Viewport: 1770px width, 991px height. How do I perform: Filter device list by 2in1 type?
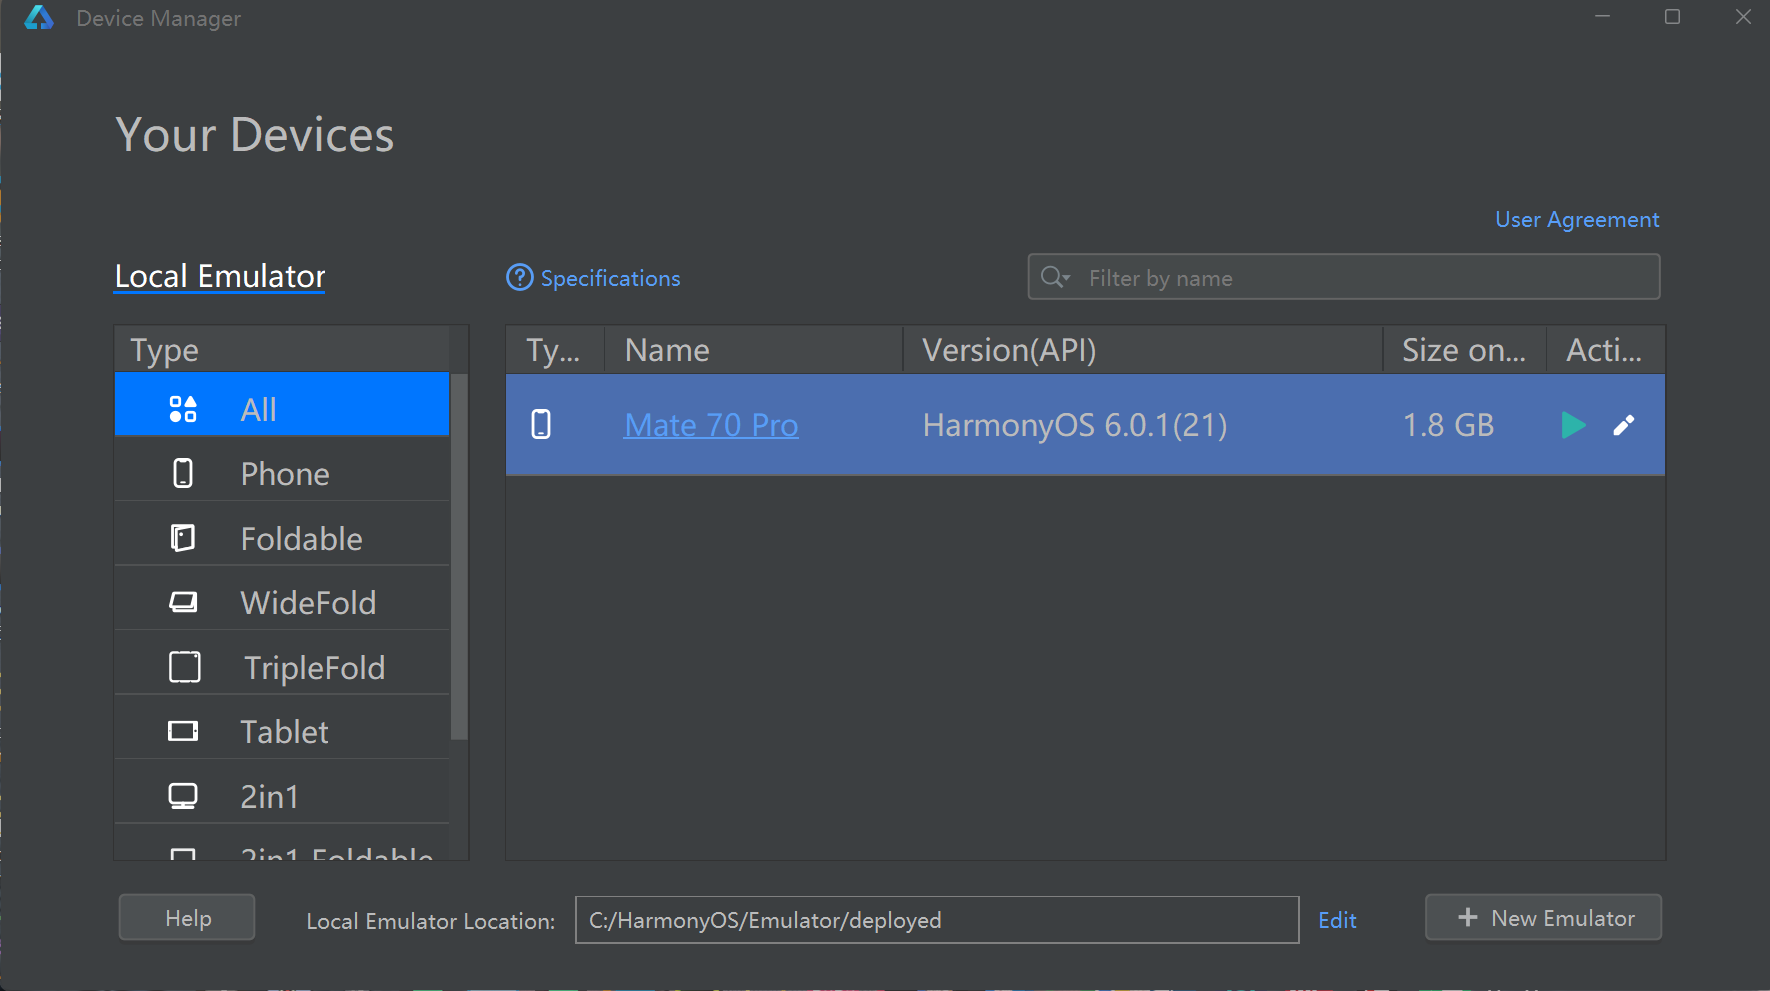click(282, 796)
